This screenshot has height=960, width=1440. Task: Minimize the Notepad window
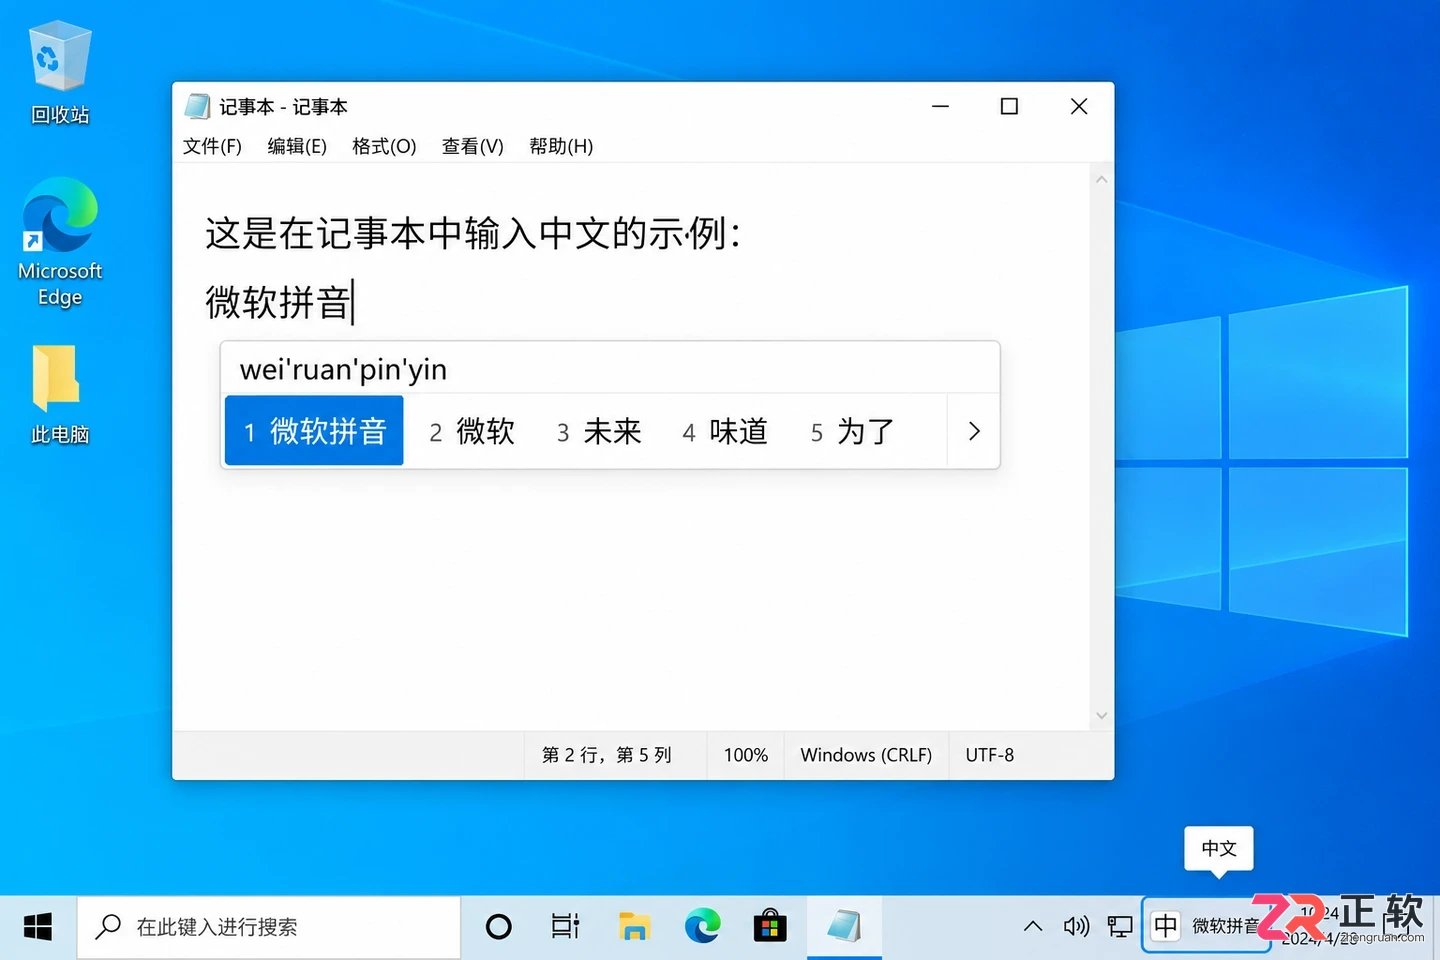[940, 106]
